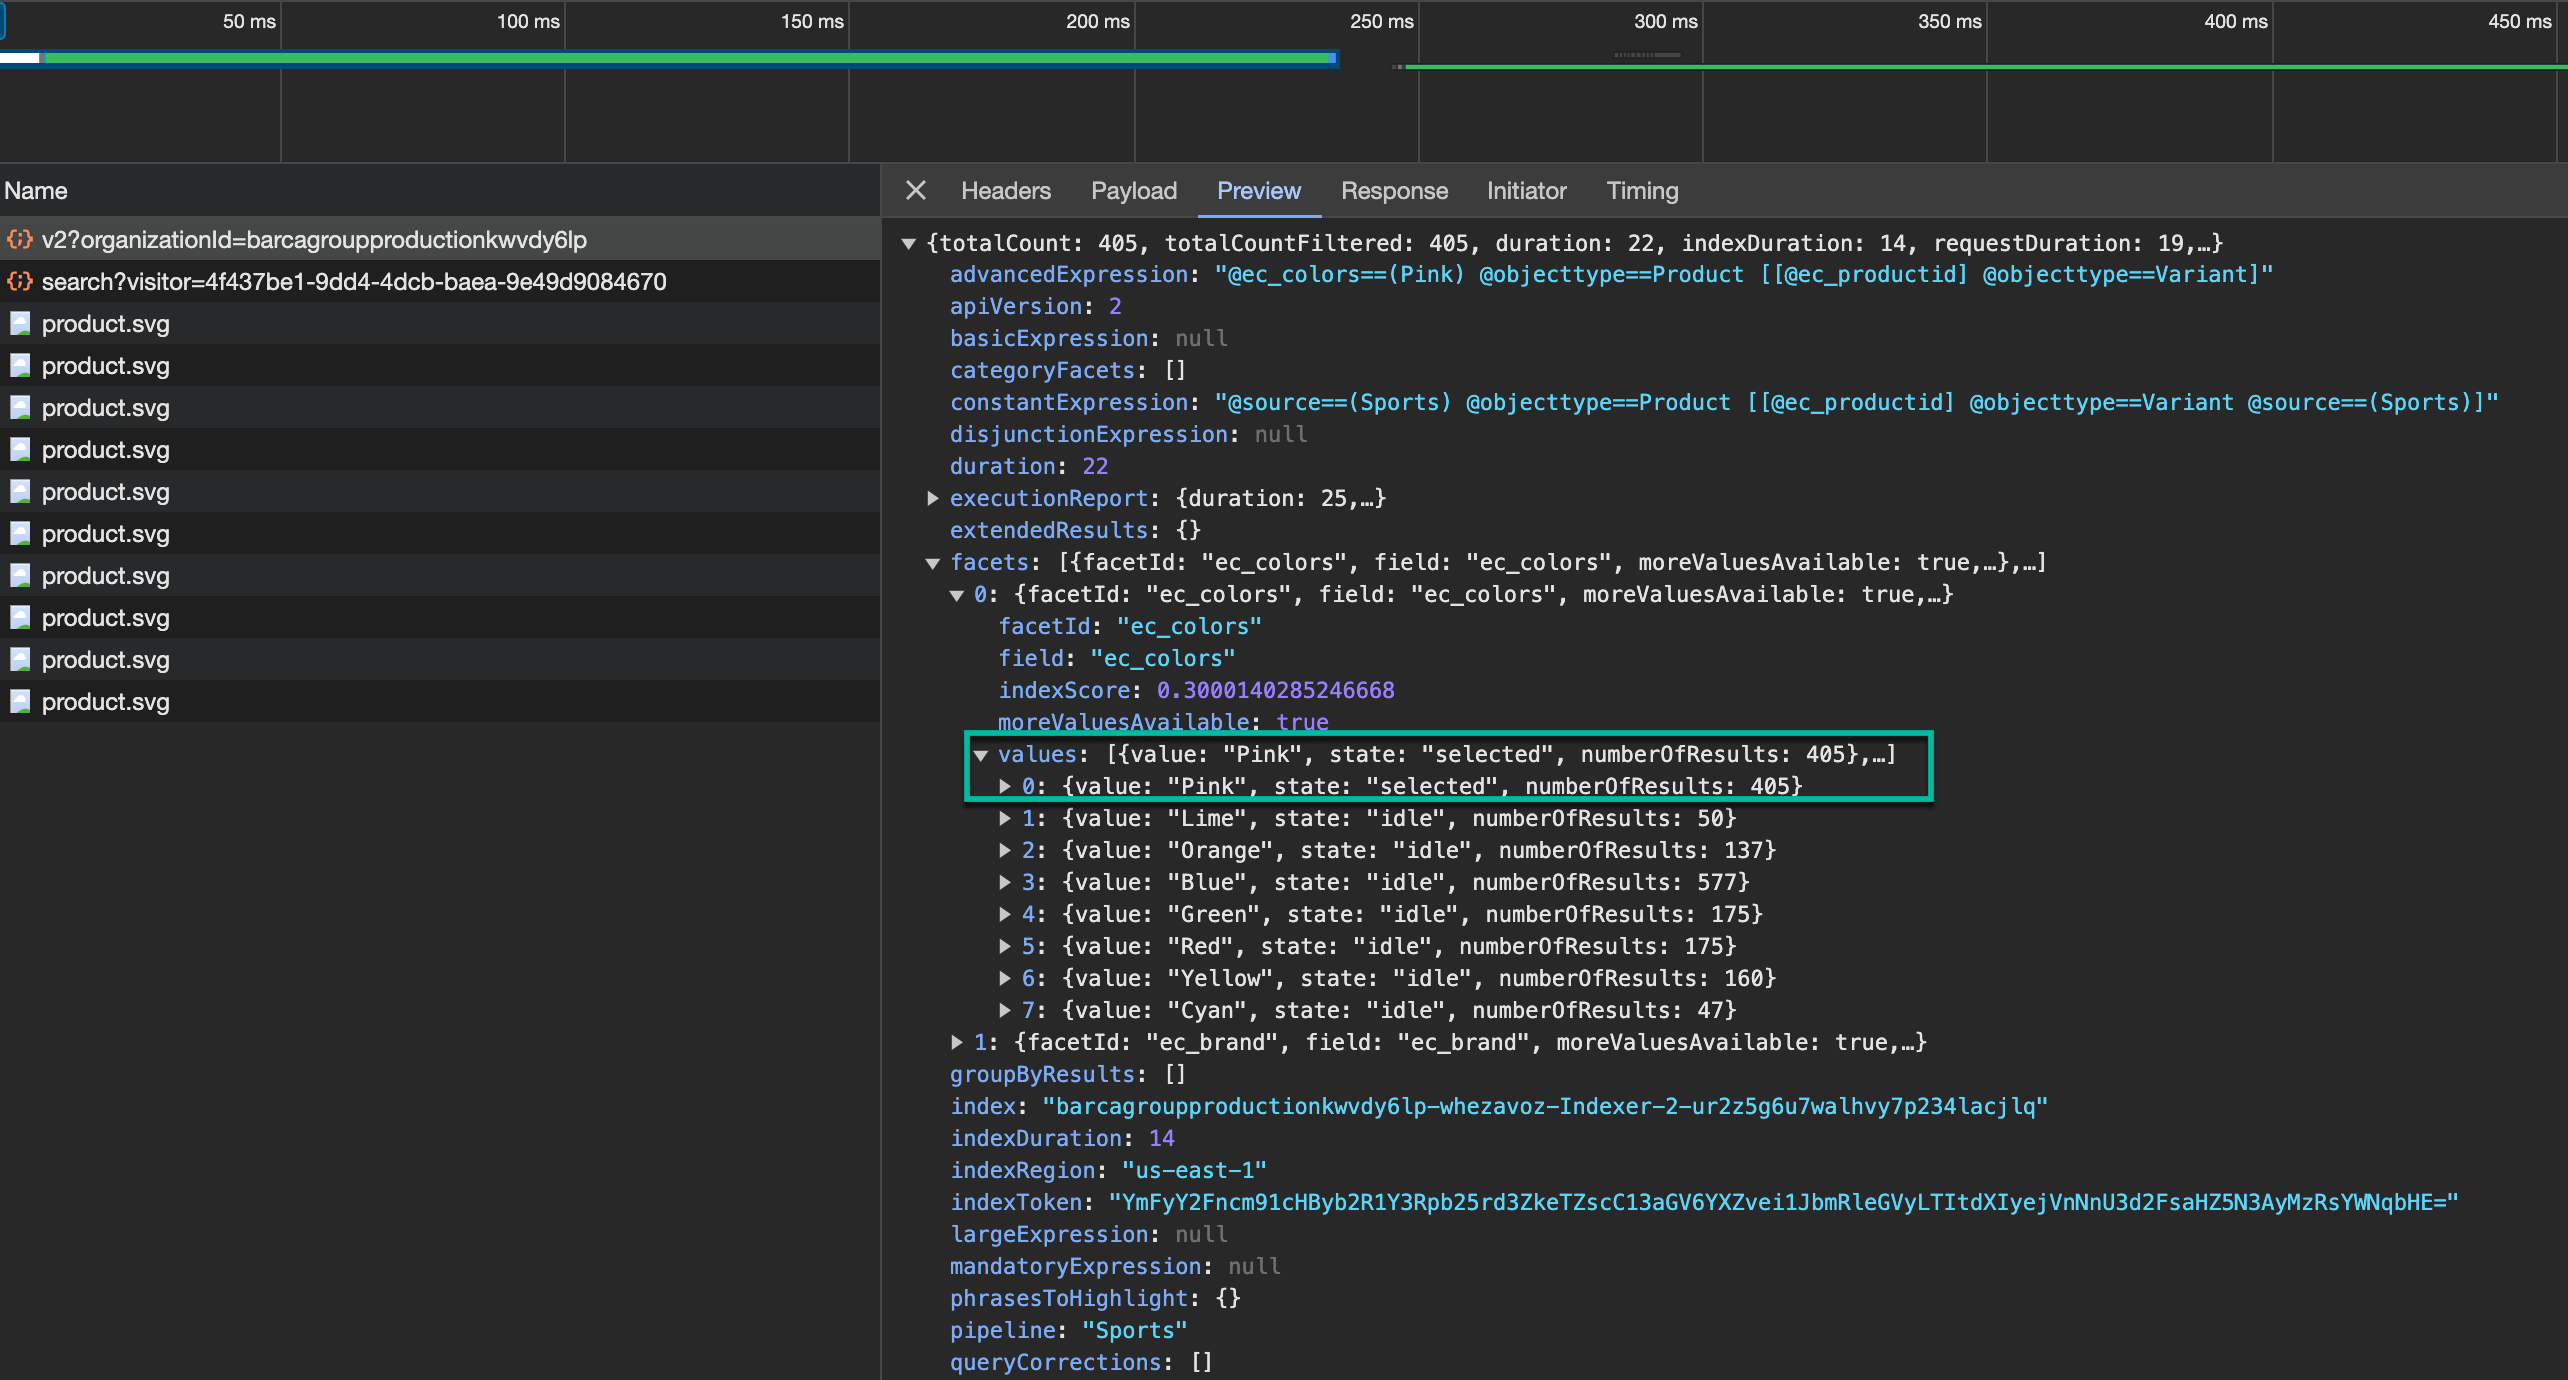Screen dimensions: 2568x1380
Task: Click the constantExpression key
Action: click(x=1068, y=402)
